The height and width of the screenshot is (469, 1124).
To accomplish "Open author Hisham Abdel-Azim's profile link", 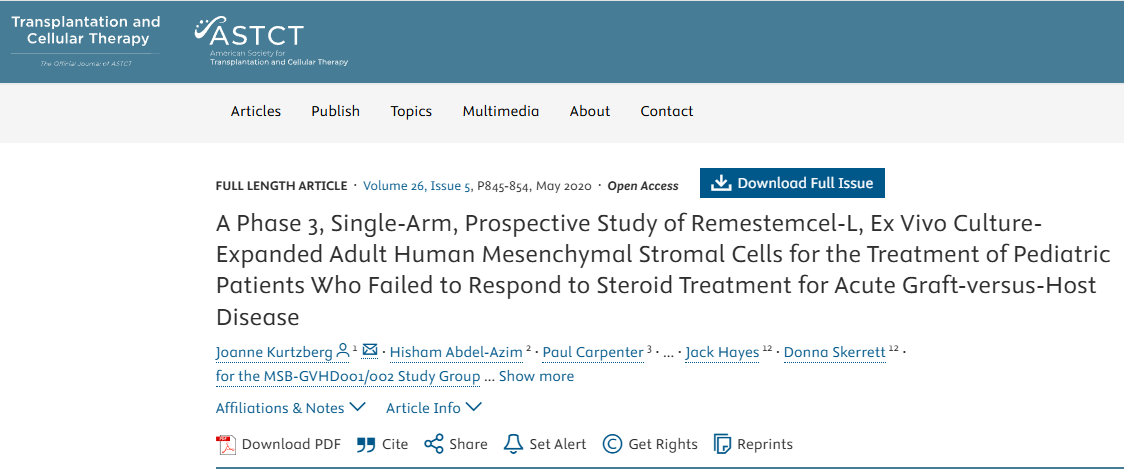I will (x=455, y=352).
